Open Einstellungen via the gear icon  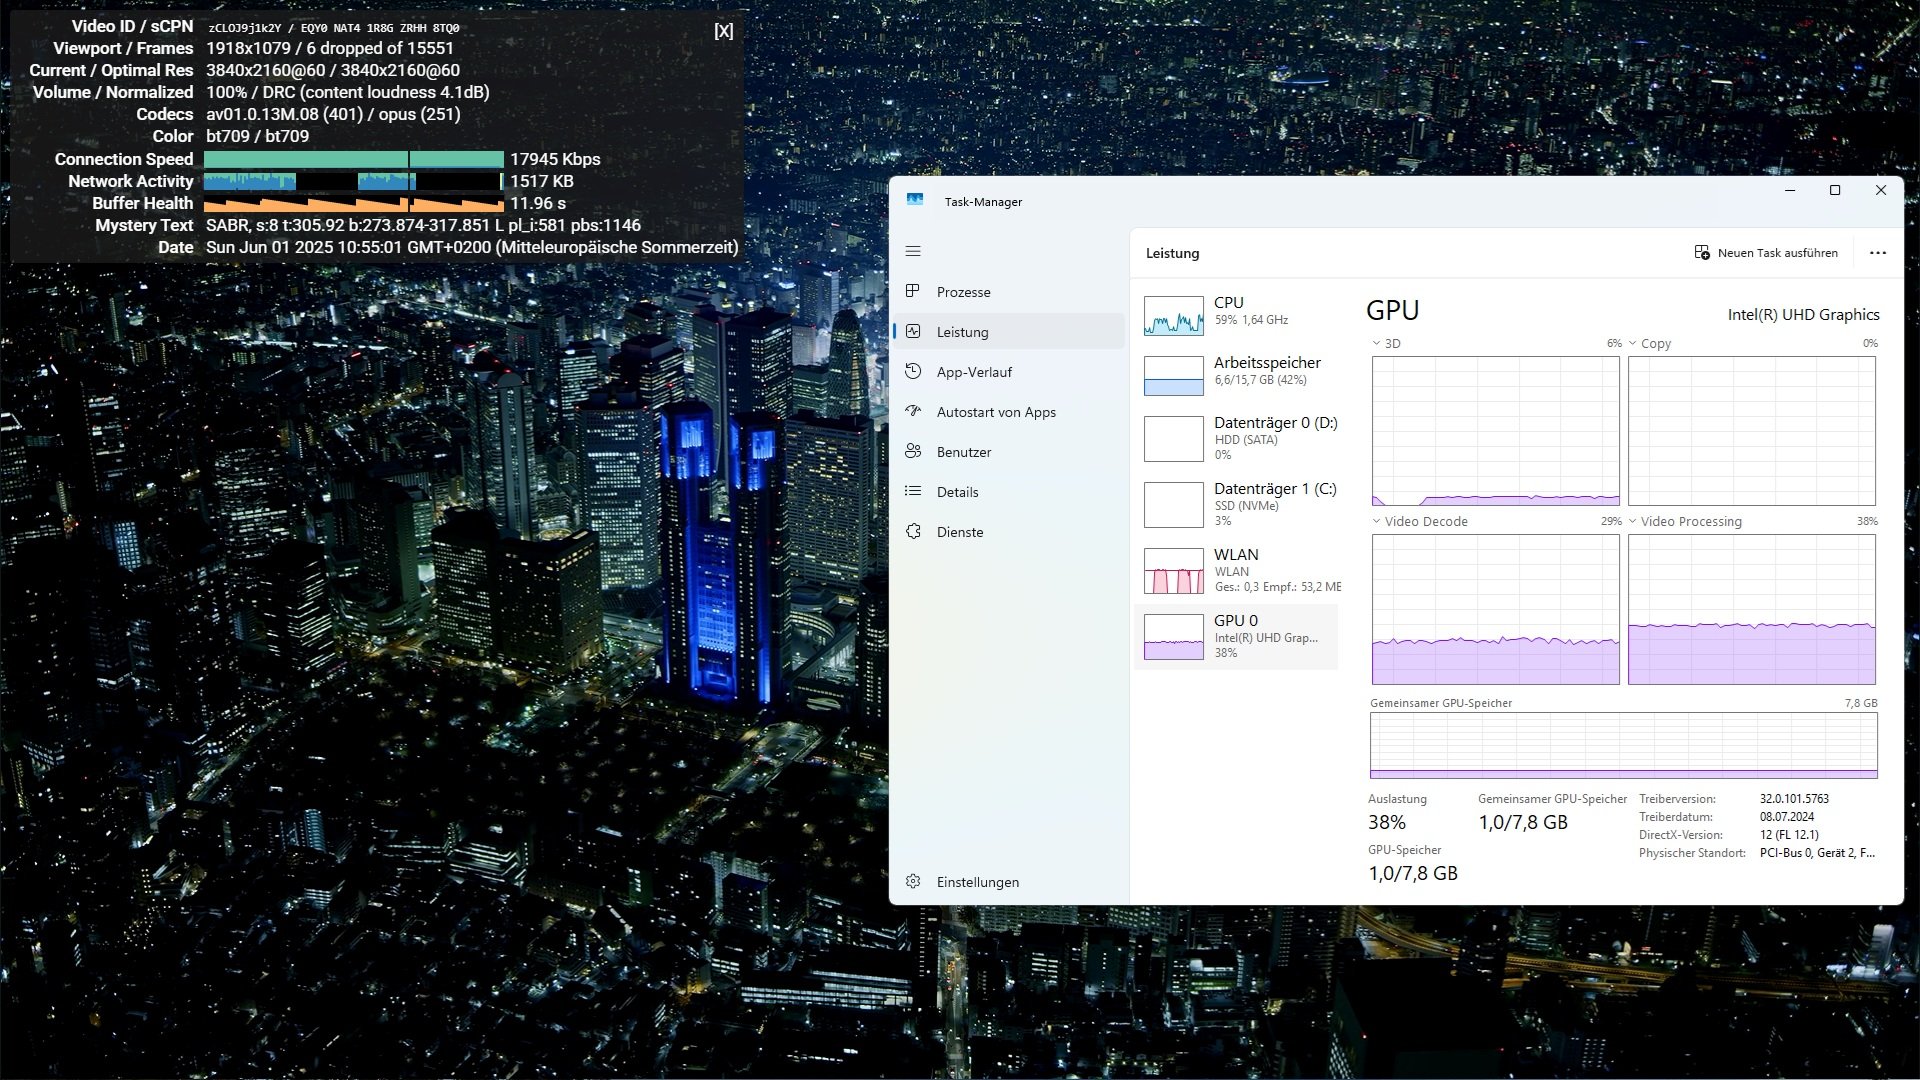tap(913, 881)
